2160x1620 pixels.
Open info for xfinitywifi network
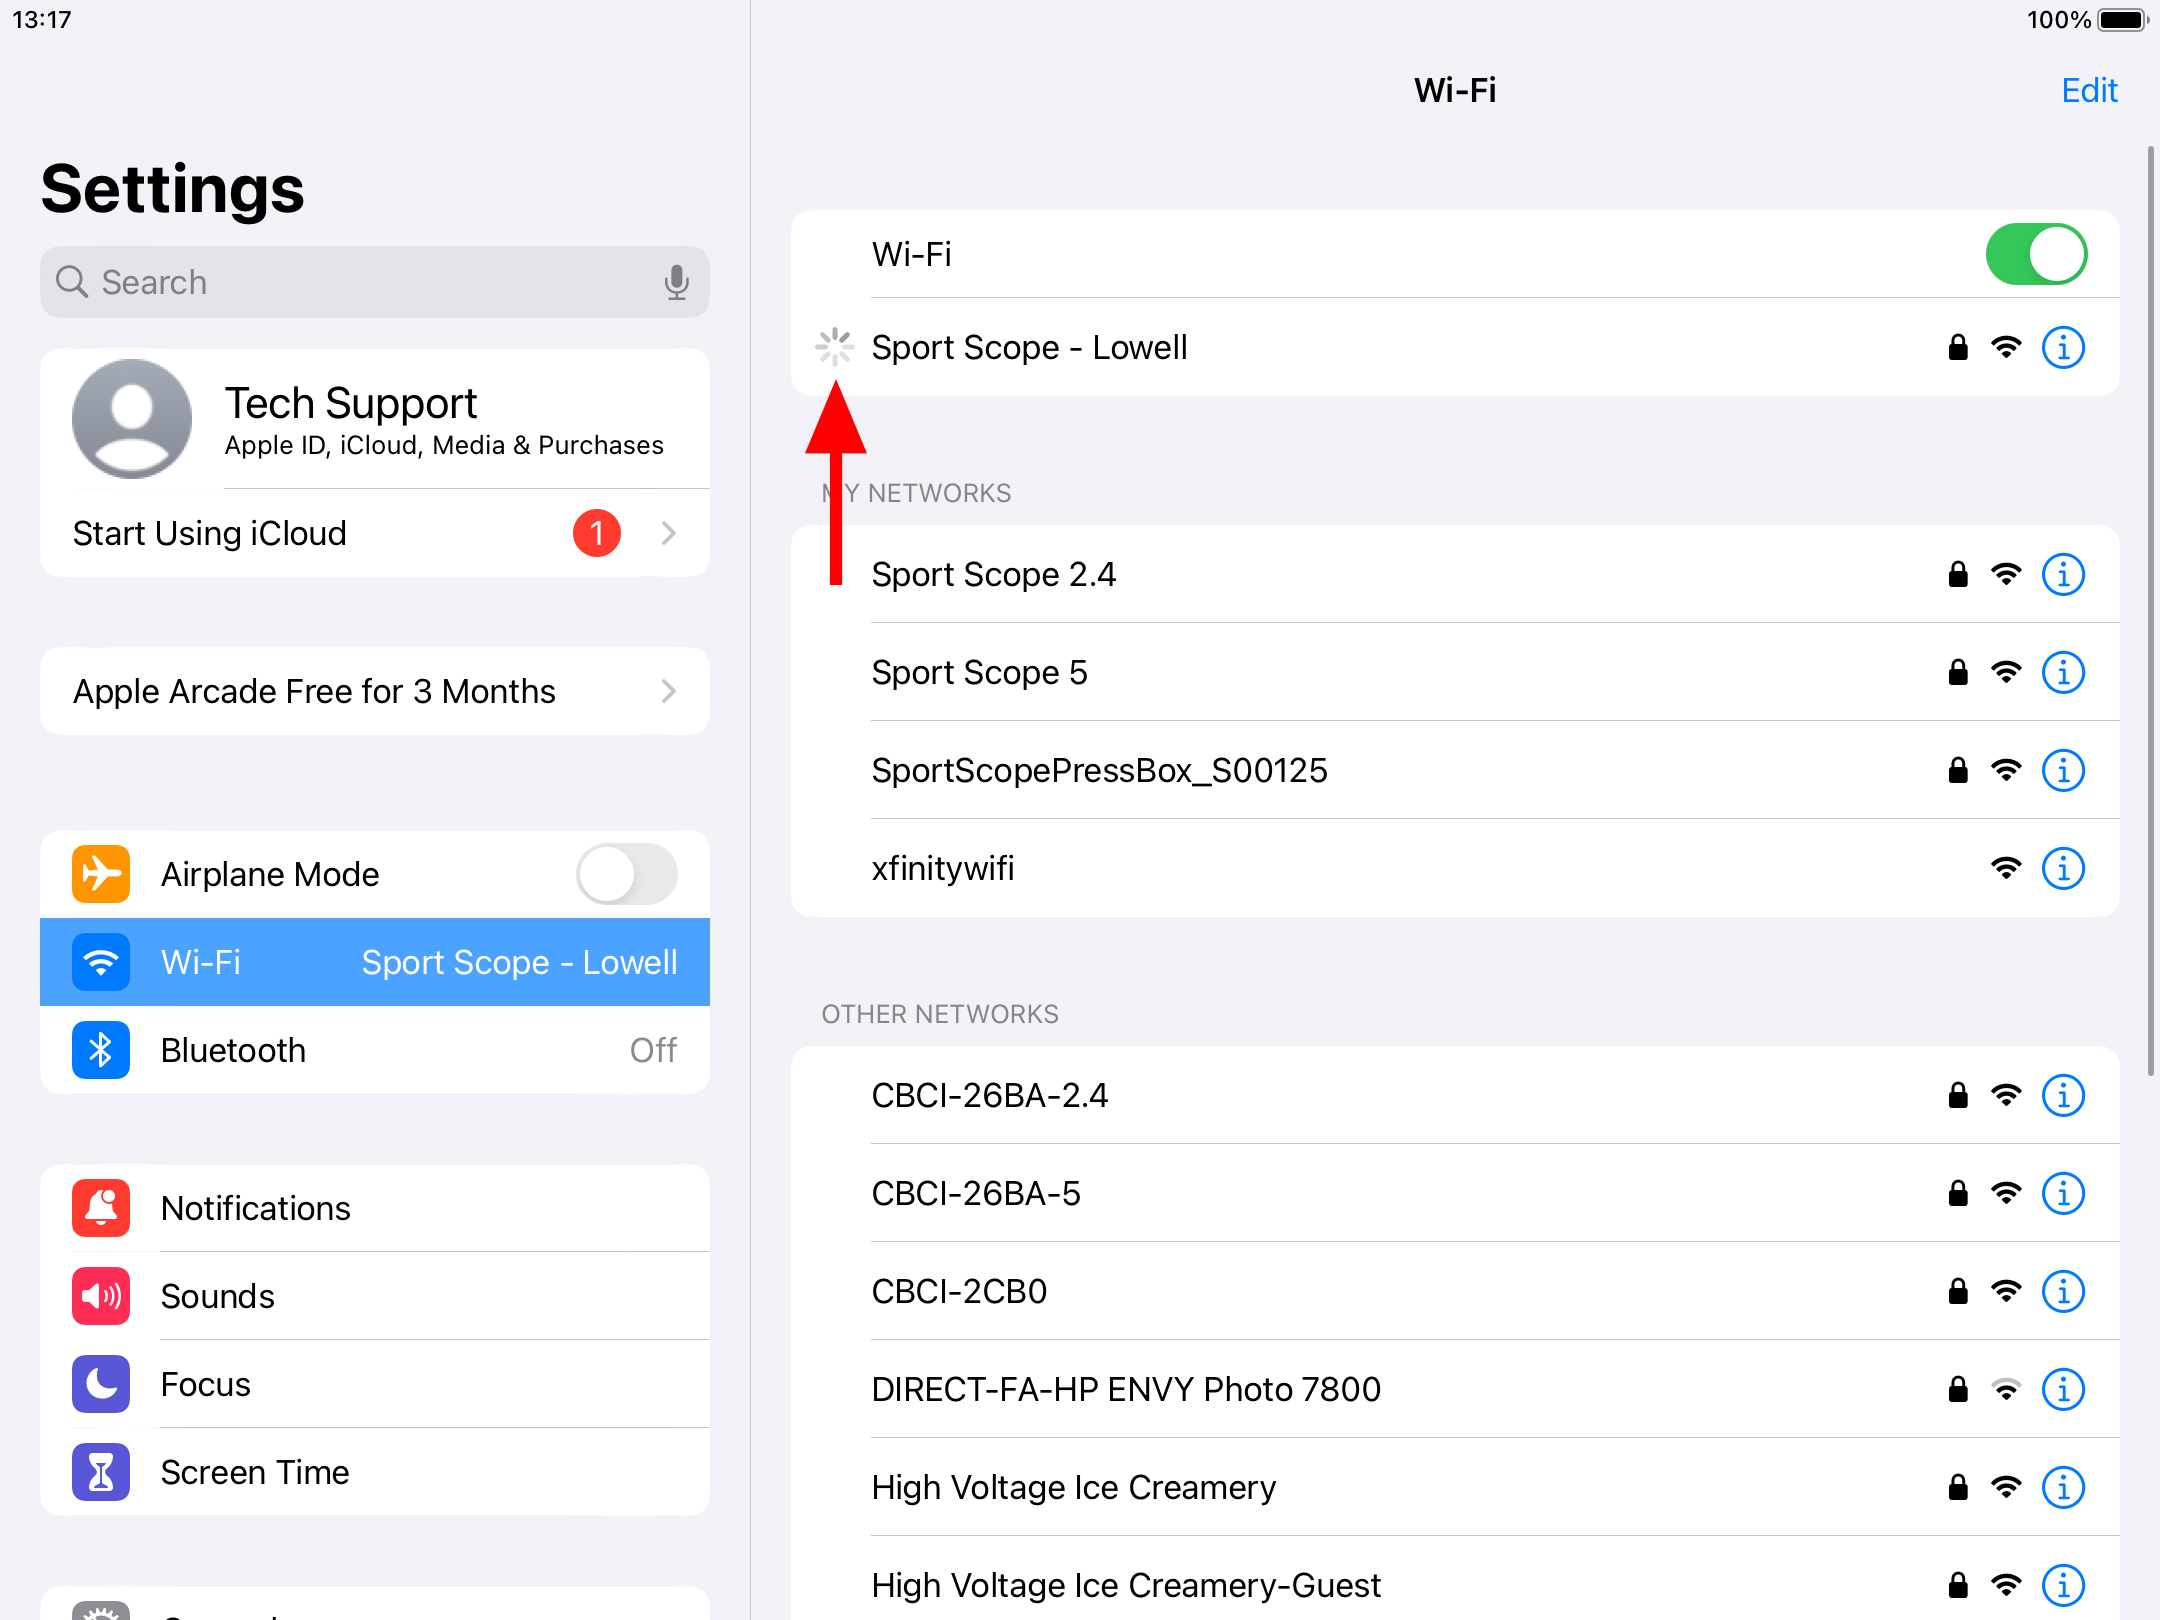[x=2063, y=869]
